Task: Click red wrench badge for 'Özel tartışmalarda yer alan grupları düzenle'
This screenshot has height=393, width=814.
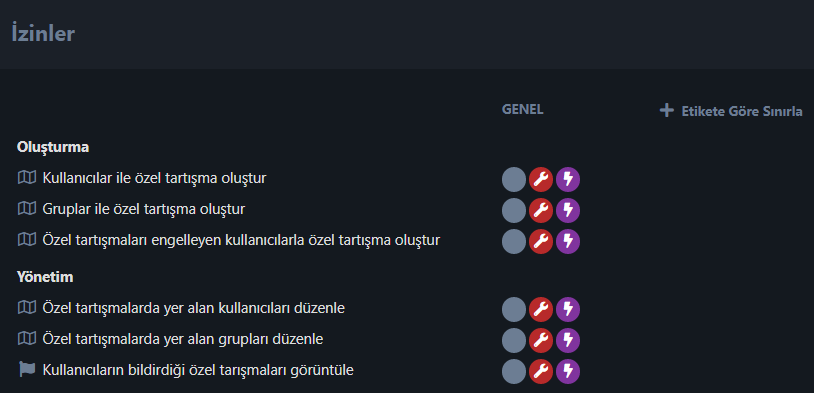Action: pyautogui.click(x=541, y=341)
